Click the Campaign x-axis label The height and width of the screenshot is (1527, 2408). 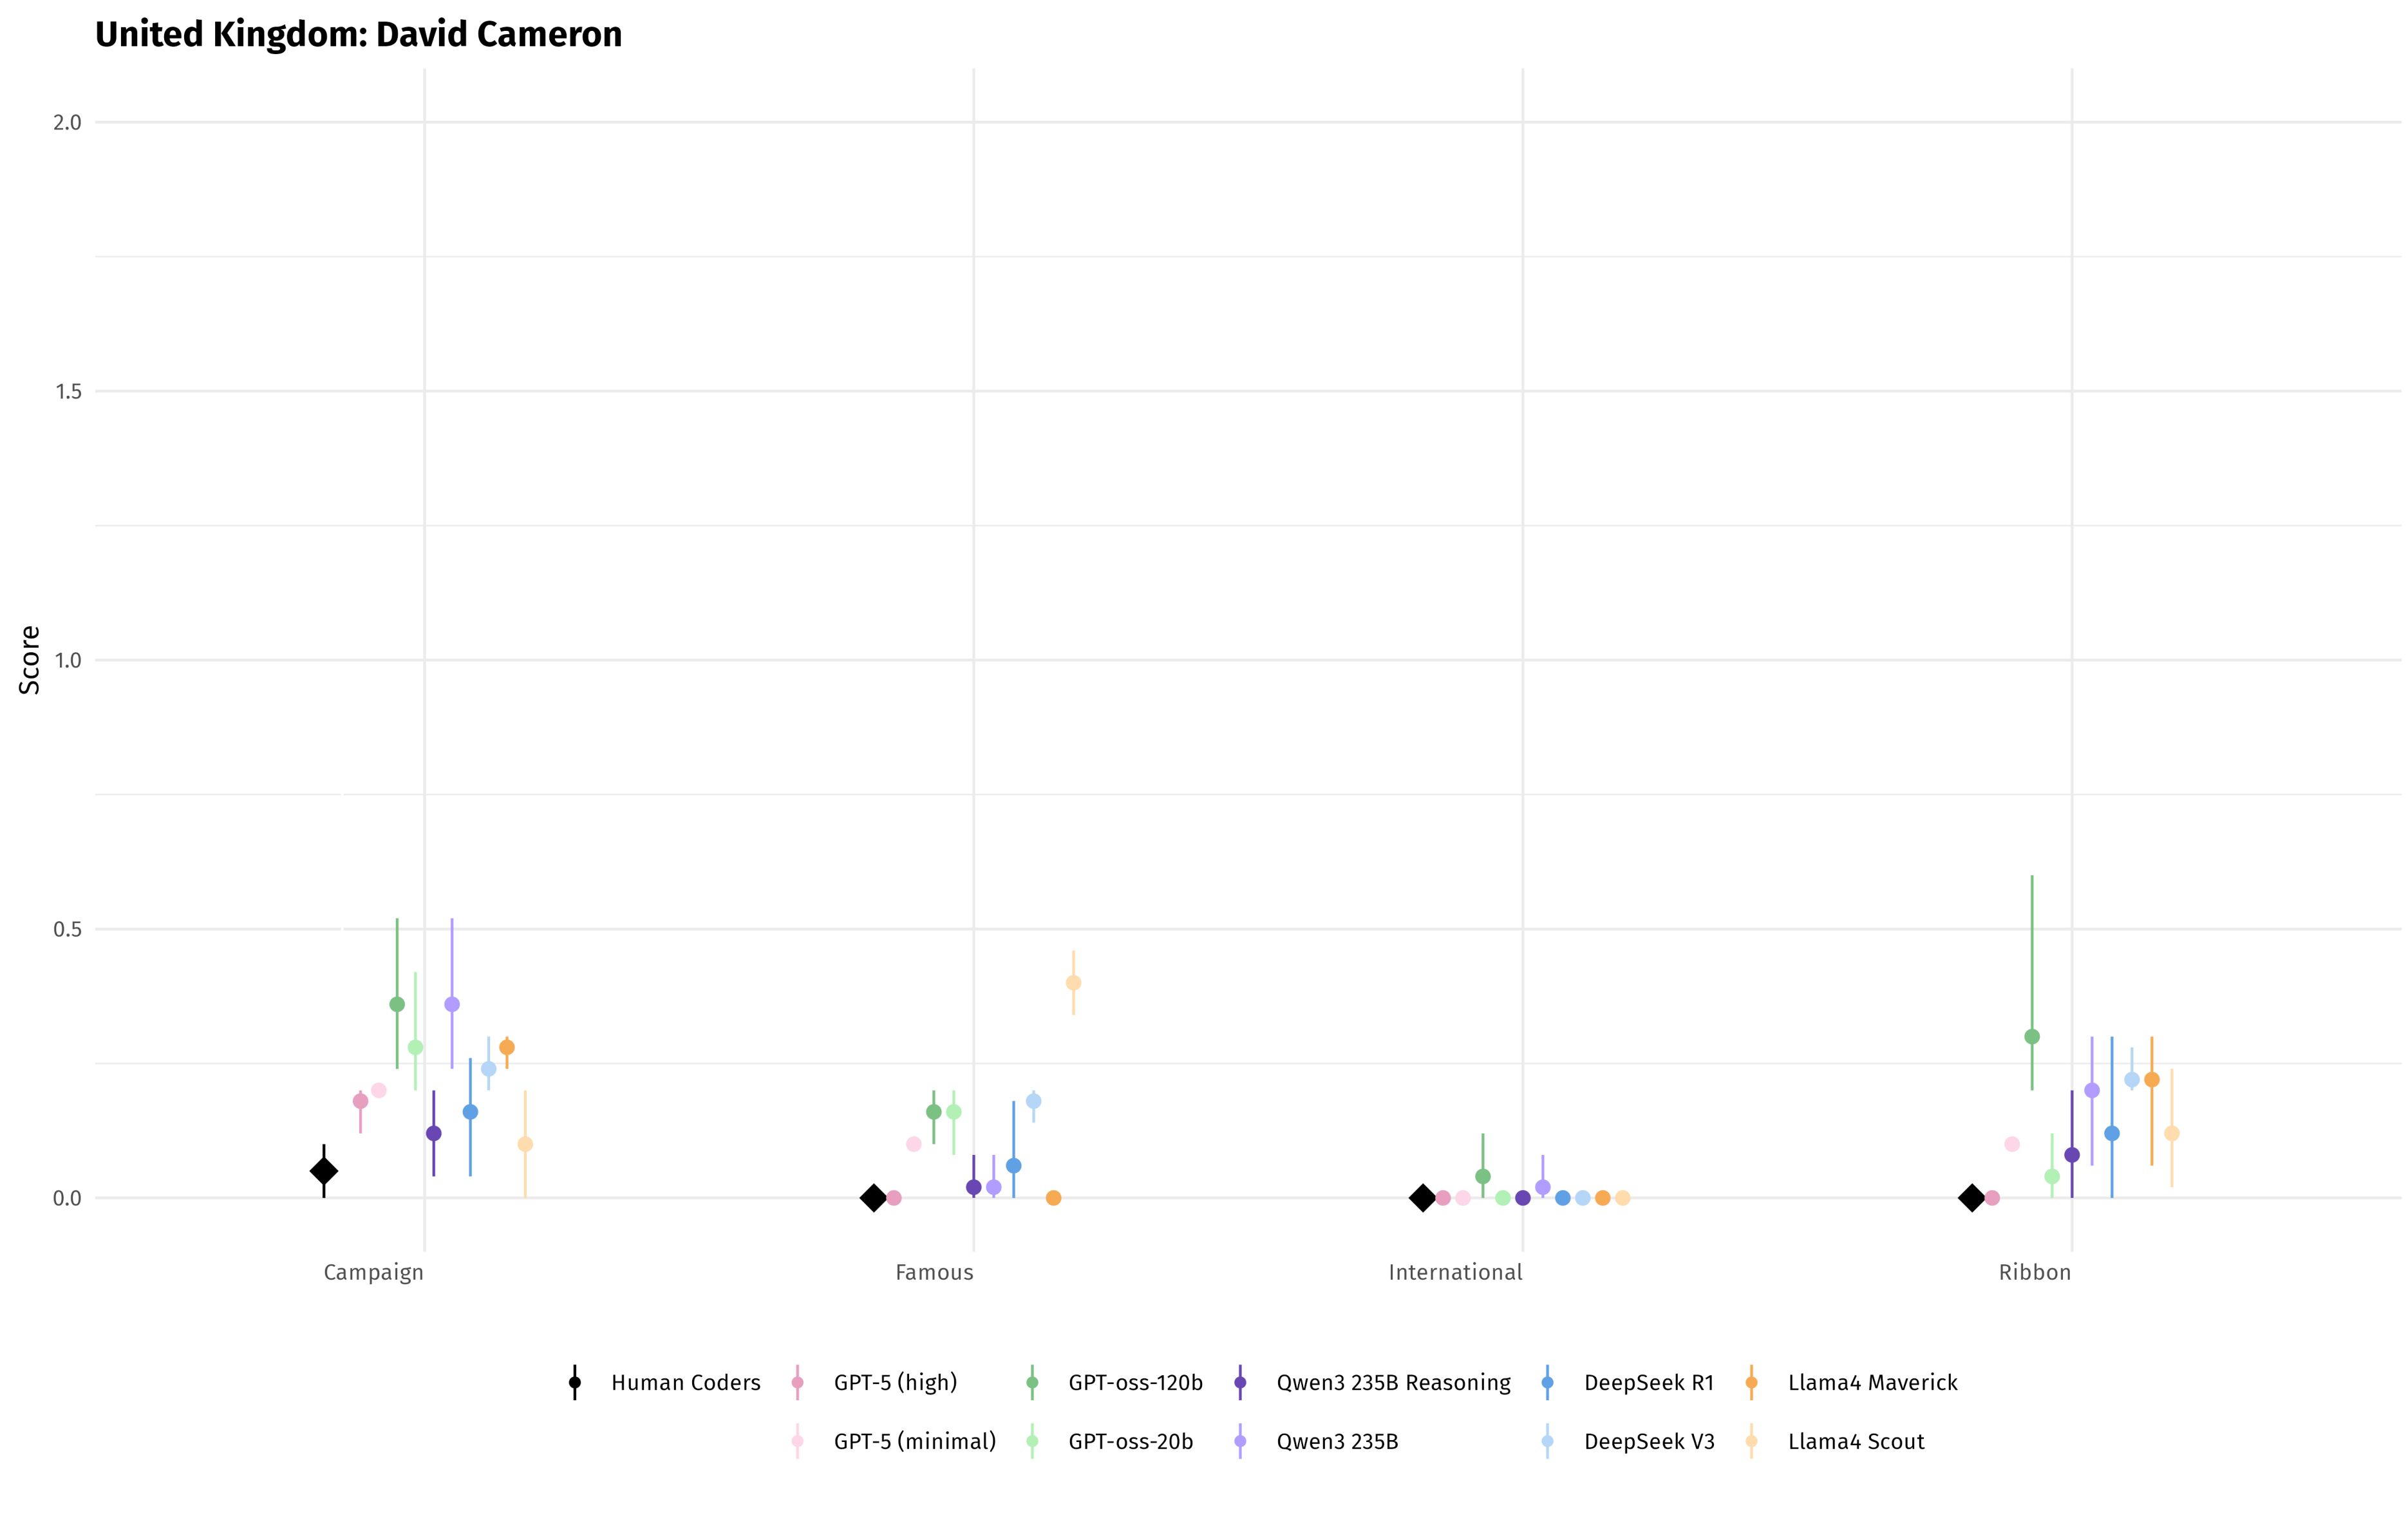tap(373, 1273)
